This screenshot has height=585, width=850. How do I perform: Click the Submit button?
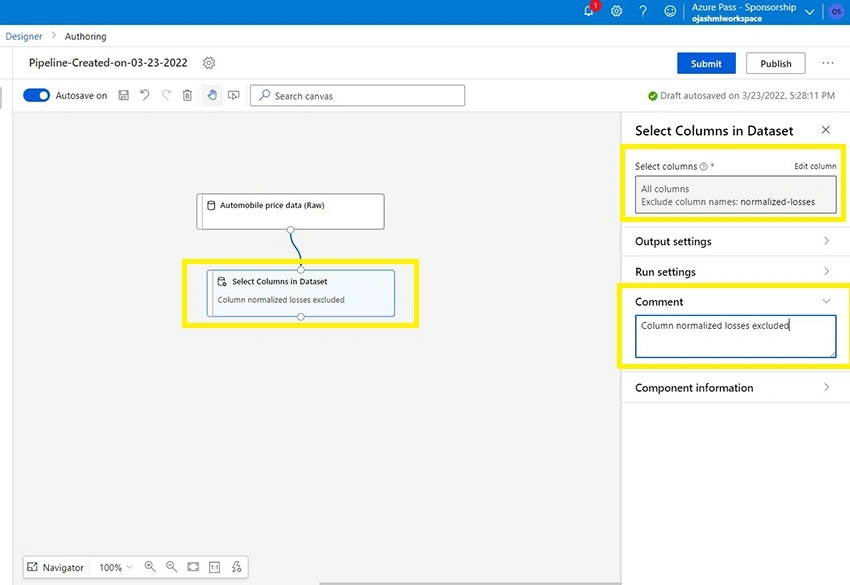[x=706, y=63]
